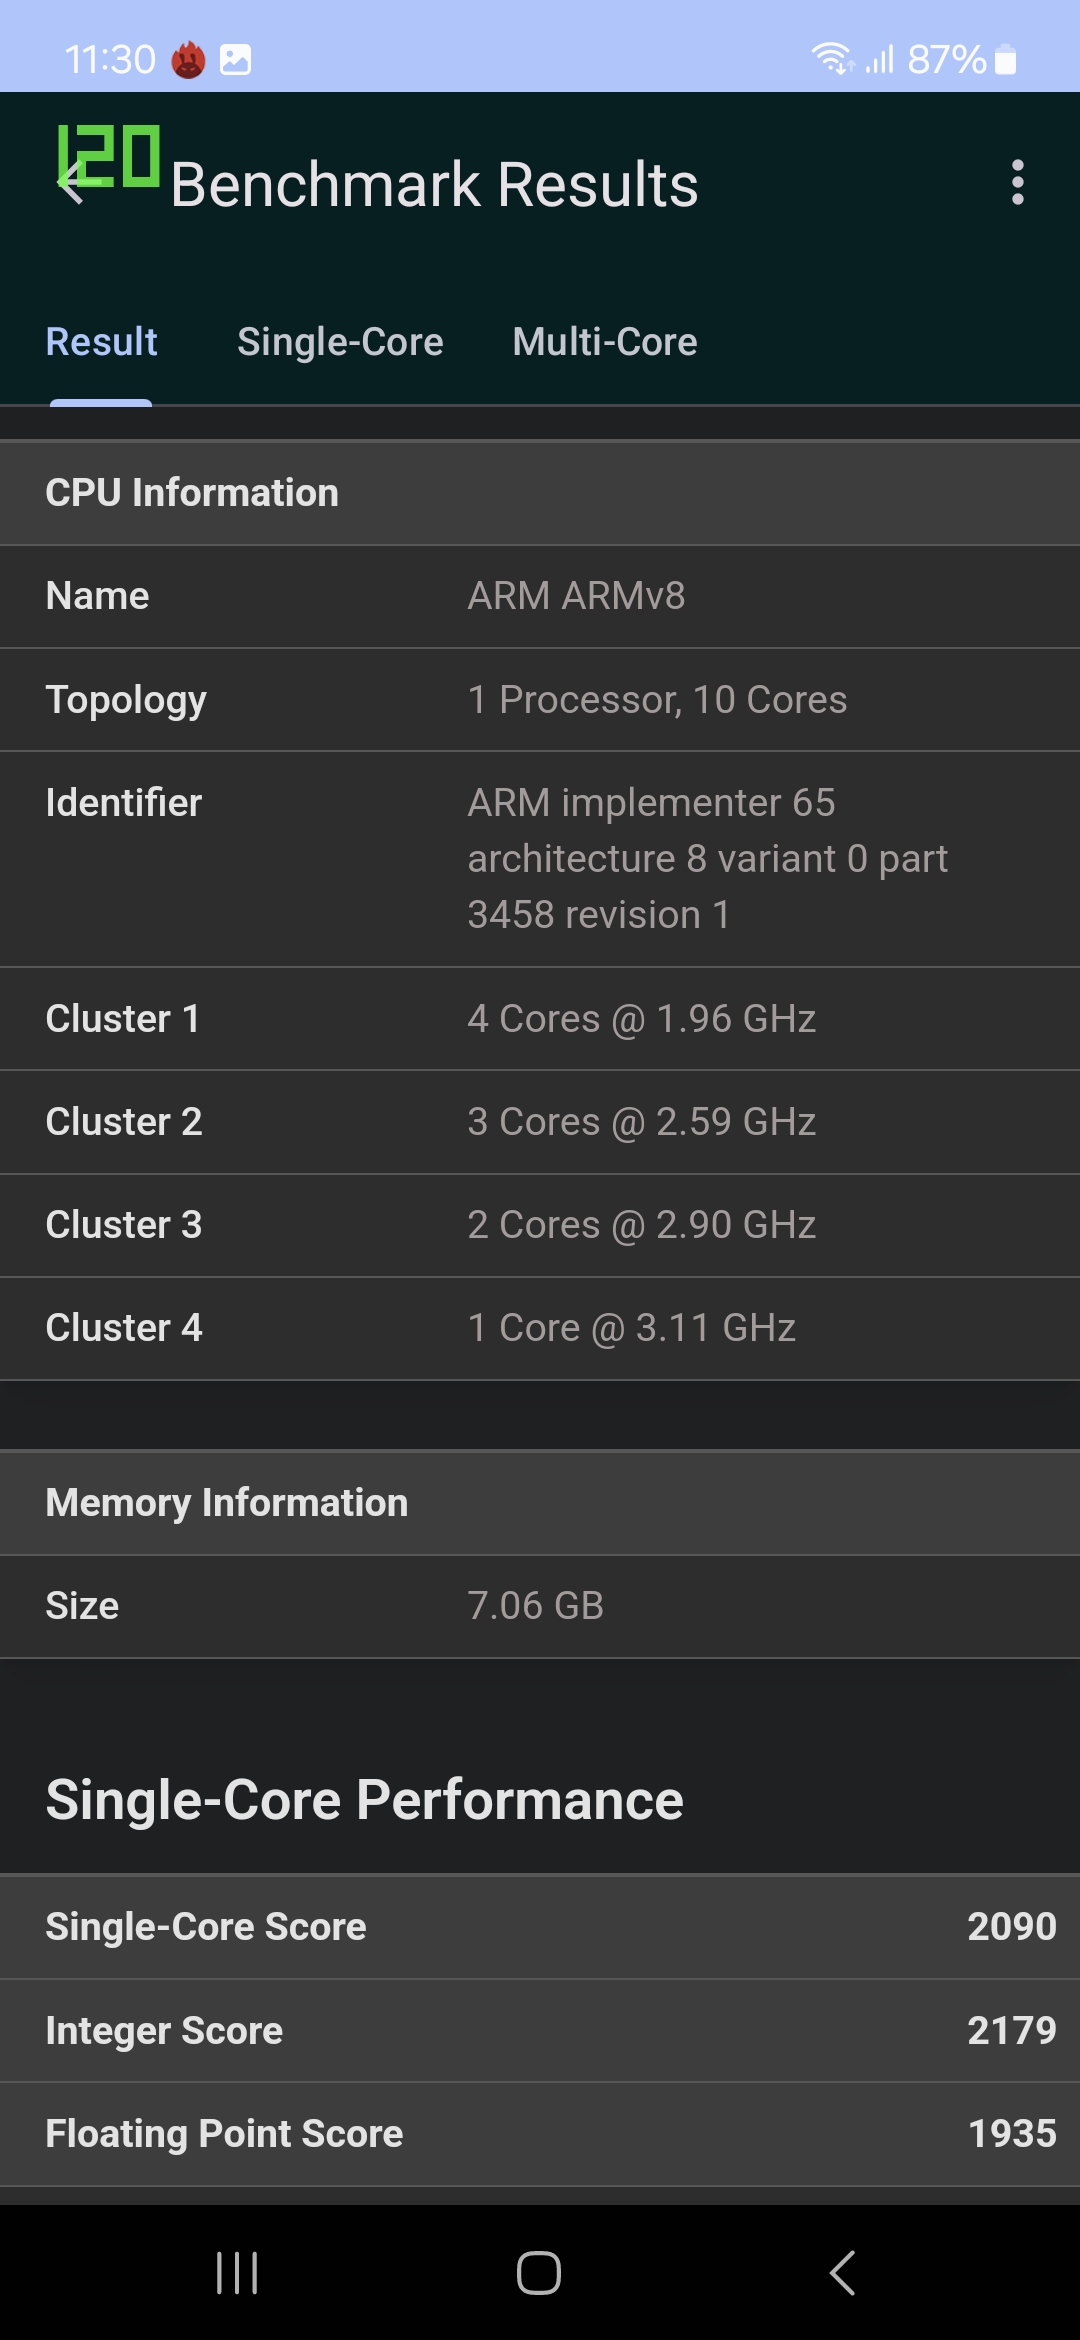Tap the memory Size row

[540, 1606]
